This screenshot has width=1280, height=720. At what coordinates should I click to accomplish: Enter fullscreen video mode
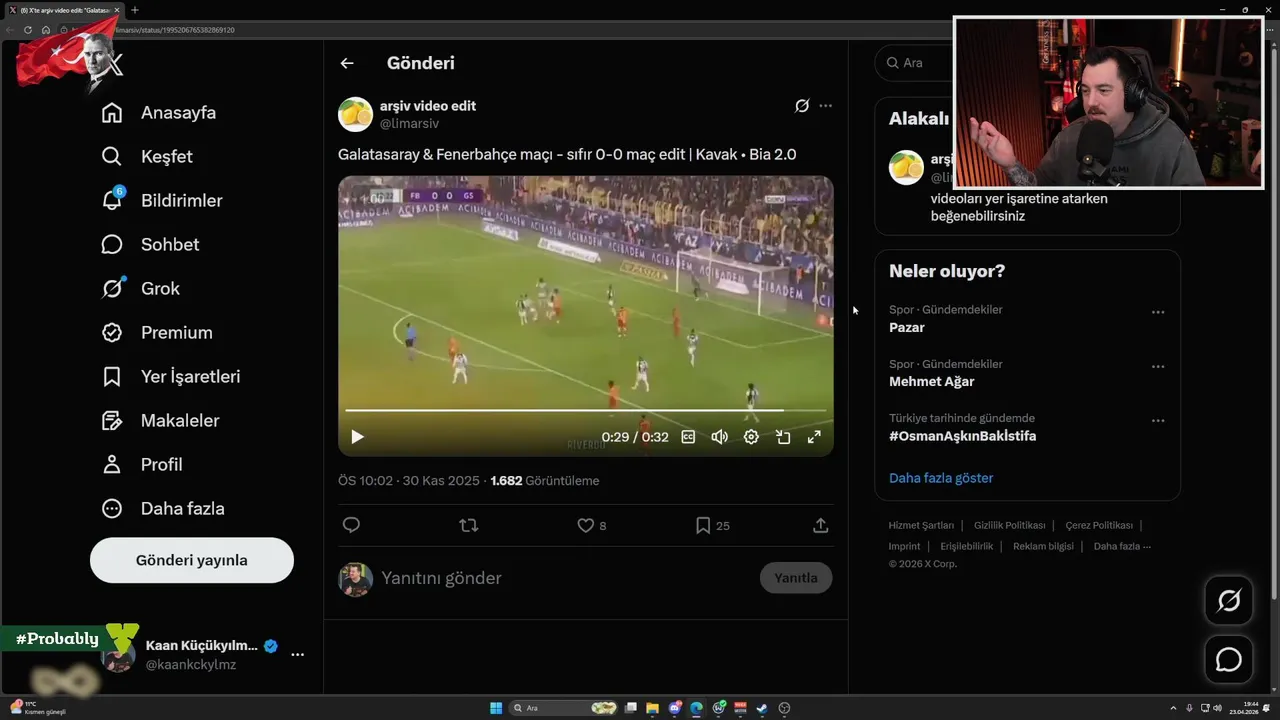(814, 437)
